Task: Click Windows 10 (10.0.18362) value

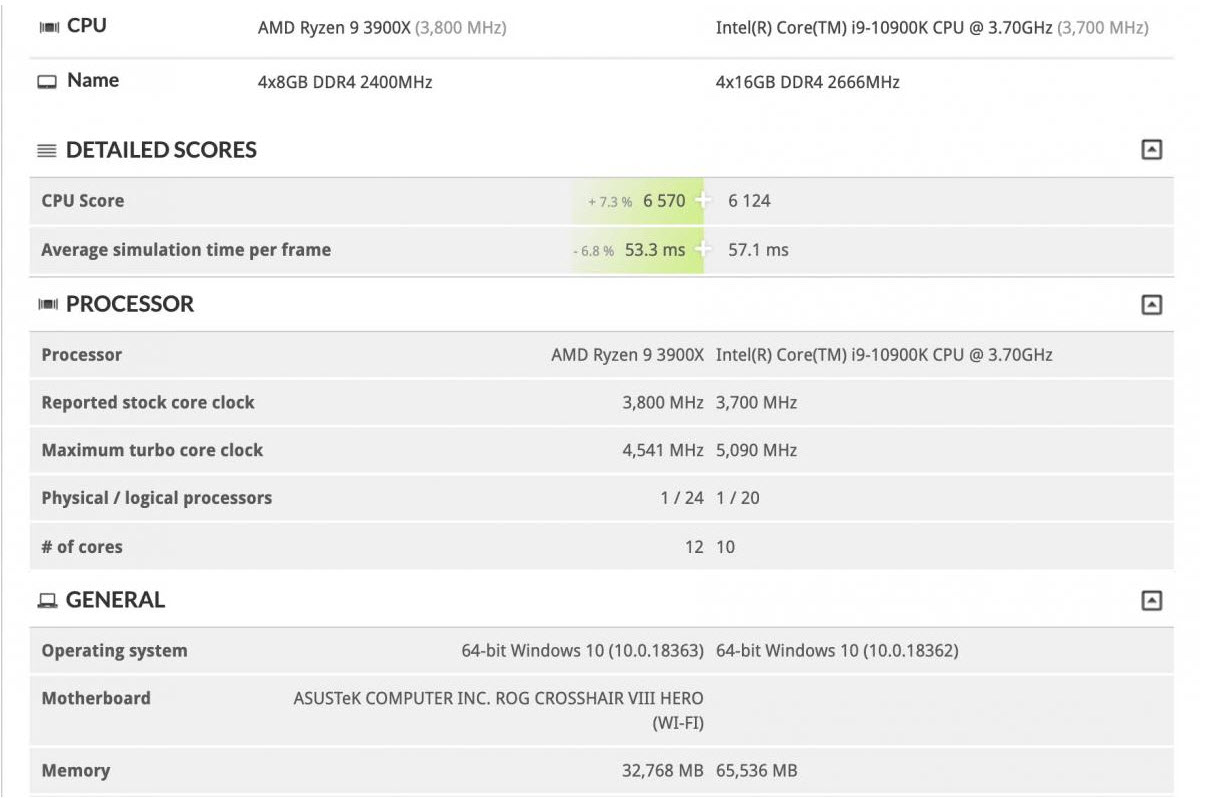Action: tap(837, 651)
